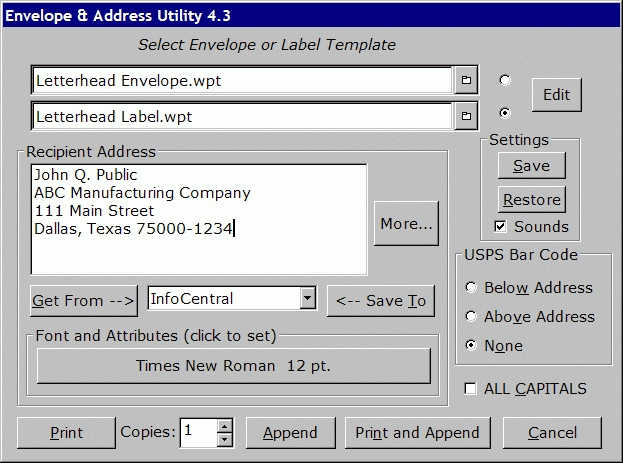
Task: Restore saved settings
Action: point(532,199)
